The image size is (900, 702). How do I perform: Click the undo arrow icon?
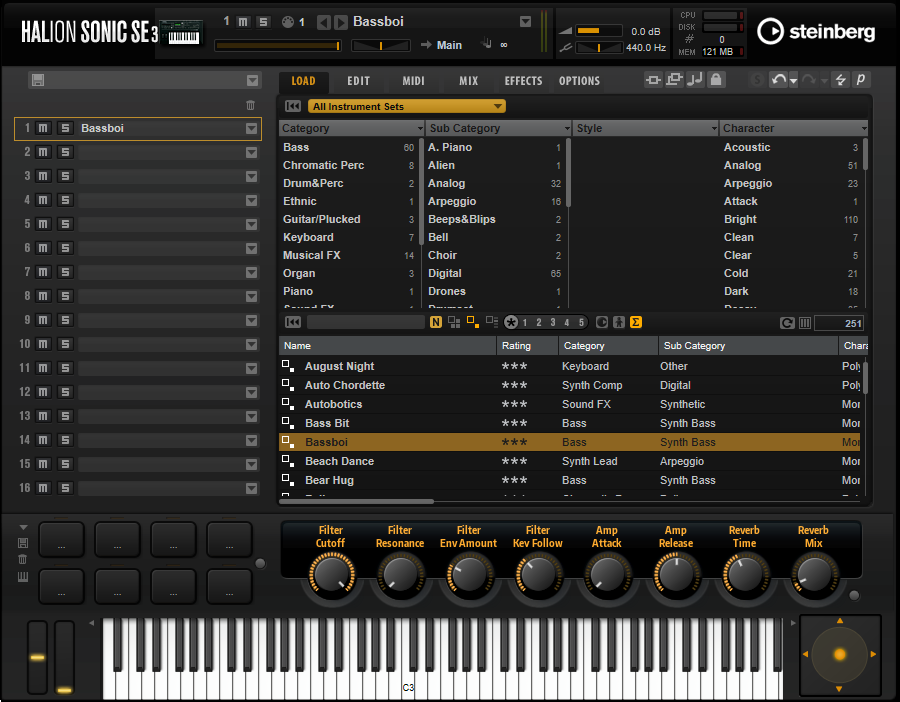[777, 80]
